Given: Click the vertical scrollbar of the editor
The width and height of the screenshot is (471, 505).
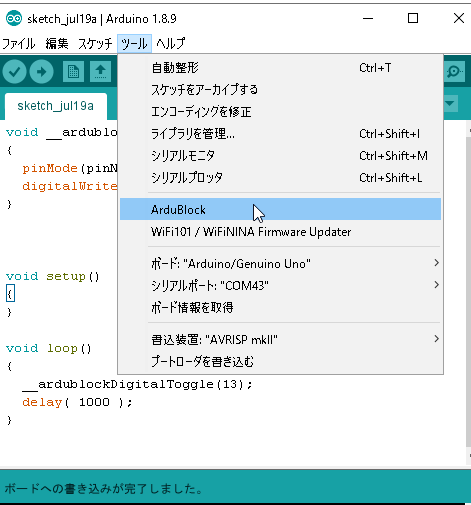Looking at the screenshot, I should pos(468,293).
